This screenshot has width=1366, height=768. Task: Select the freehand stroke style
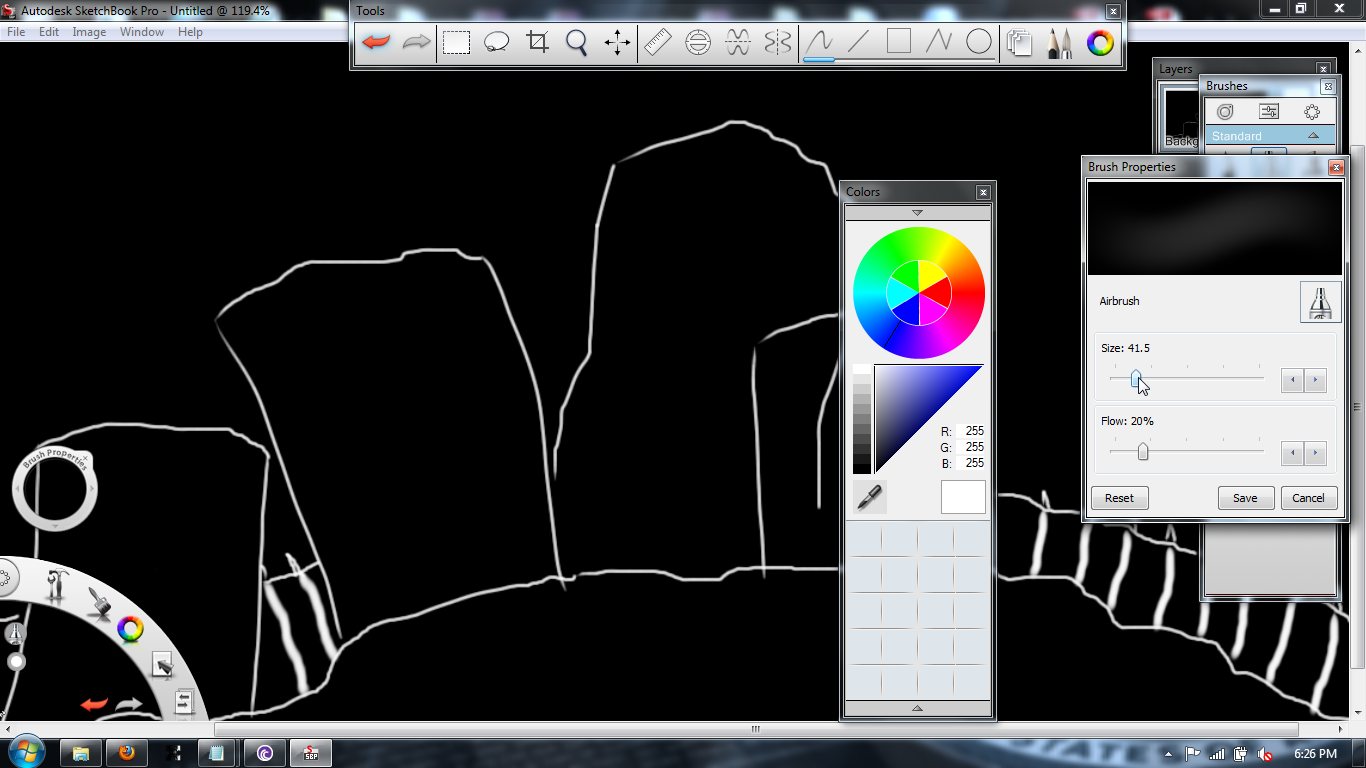(x=819, y=42)
